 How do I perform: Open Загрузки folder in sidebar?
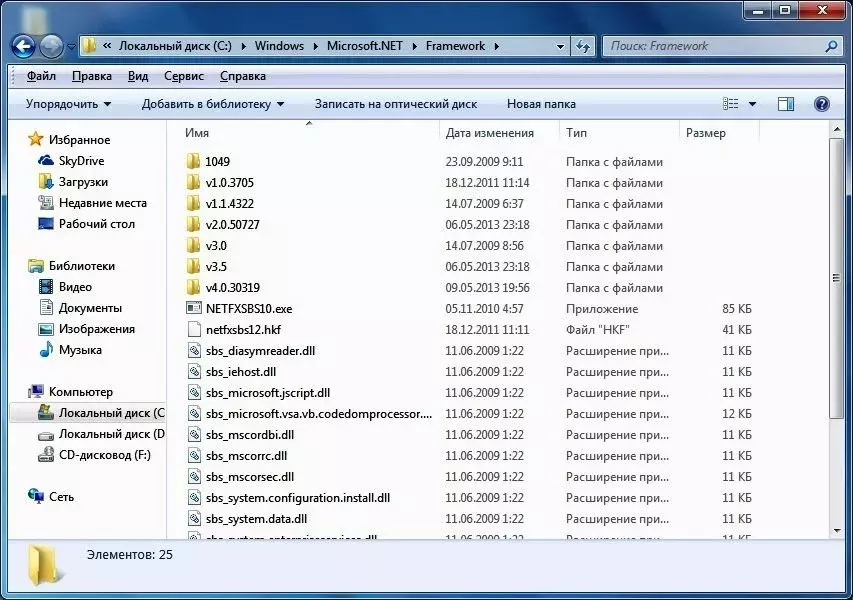73,182
